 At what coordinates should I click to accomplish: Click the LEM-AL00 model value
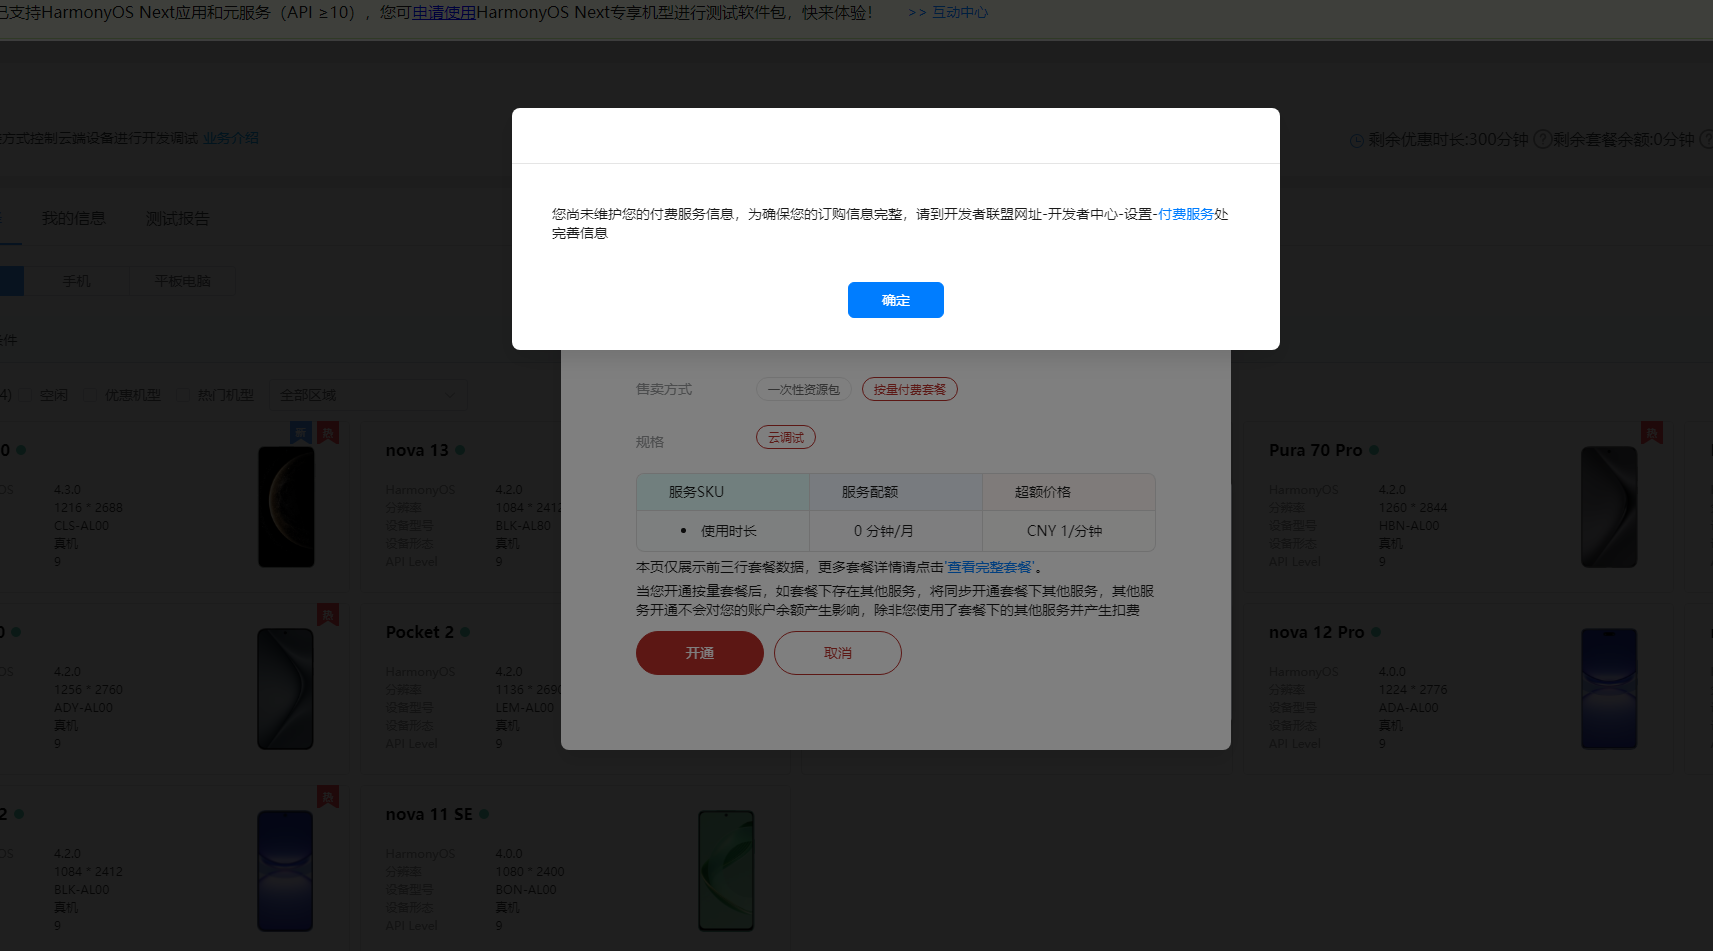coord(525,708)
